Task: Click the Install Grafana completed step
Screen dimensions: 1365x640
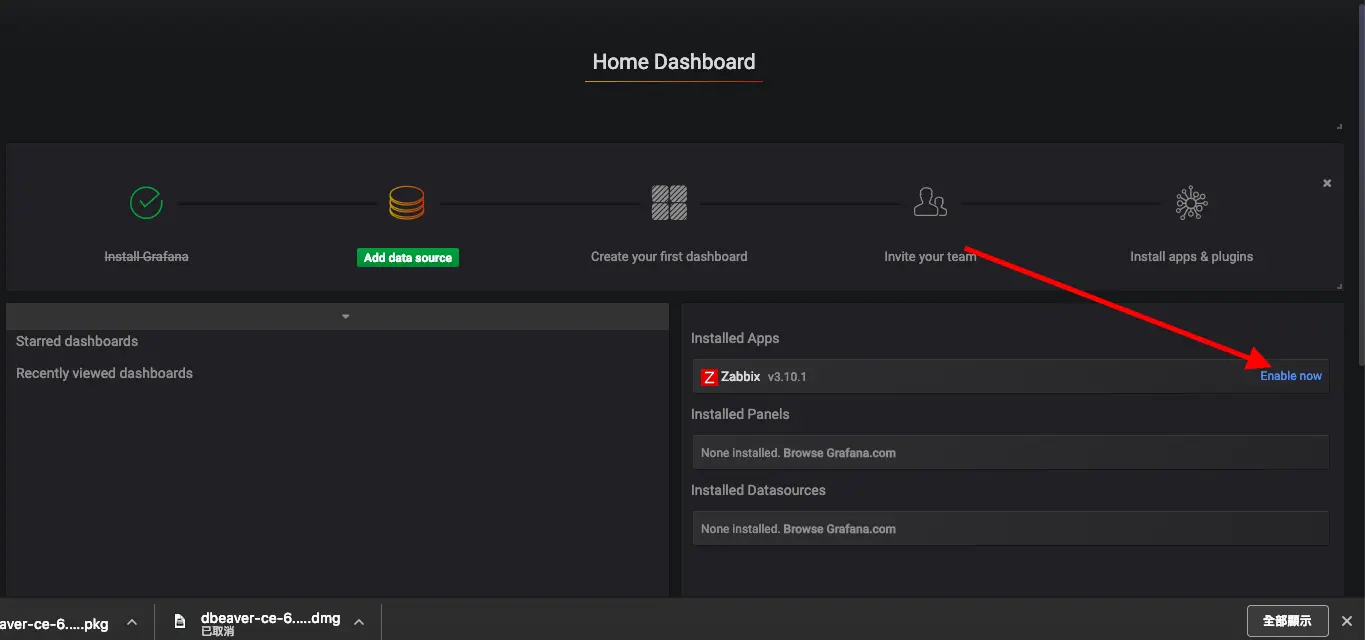Action: pos(146,257)
